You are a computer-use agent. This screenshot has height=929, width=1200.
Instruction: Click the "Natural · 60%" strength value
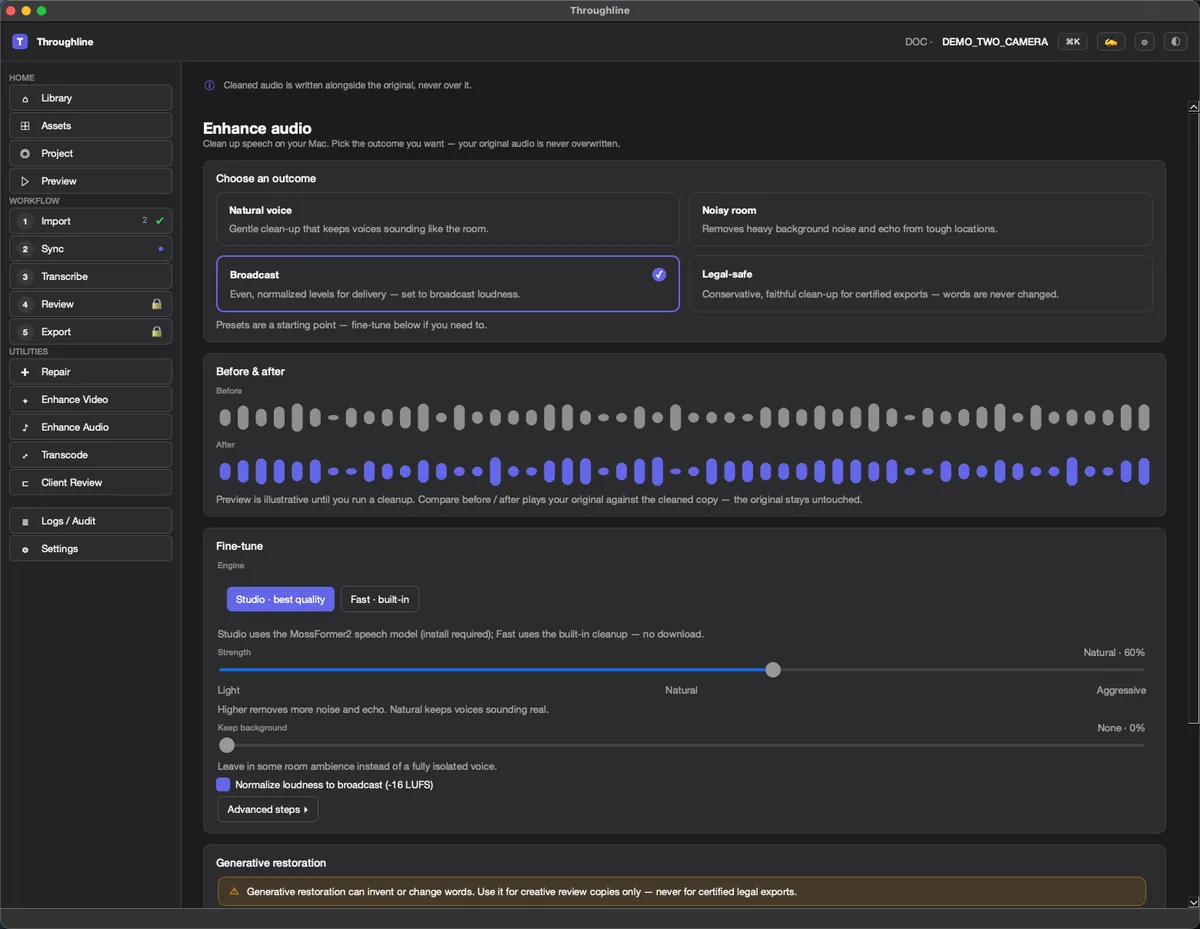point(1114,652)
